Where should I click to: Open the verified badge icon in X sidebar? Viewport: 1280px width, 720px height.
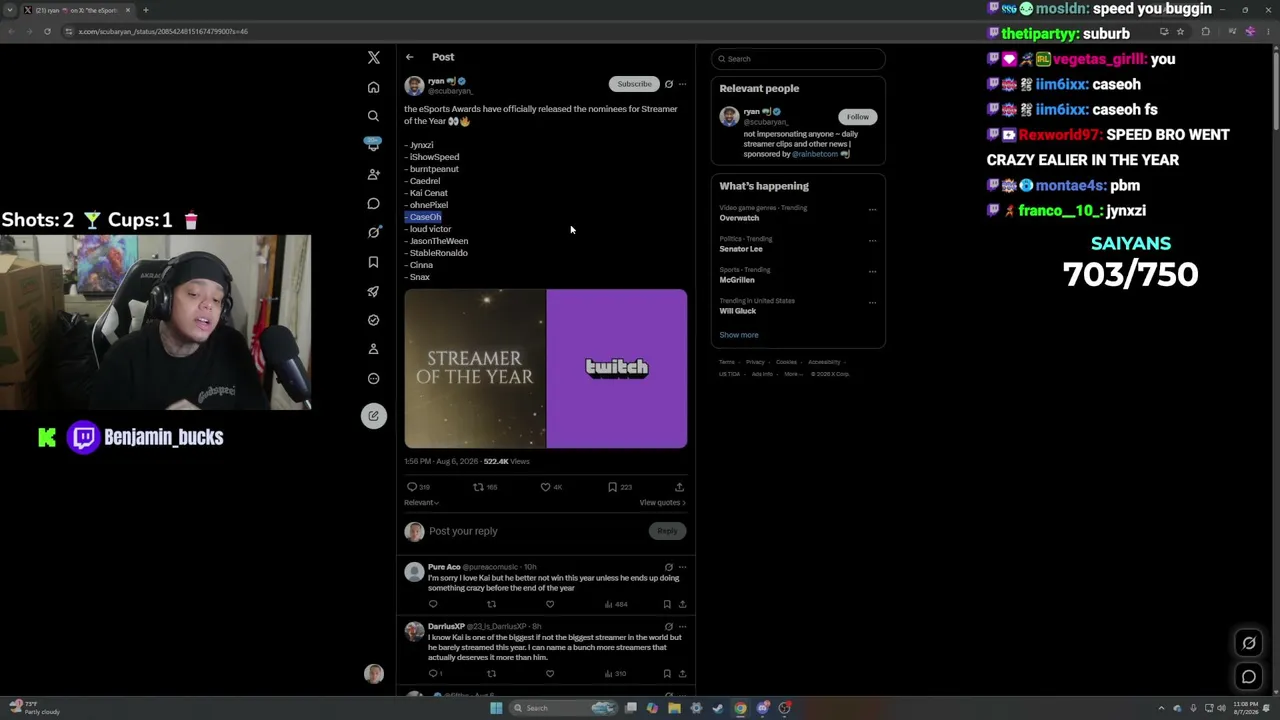click(373, 320)
